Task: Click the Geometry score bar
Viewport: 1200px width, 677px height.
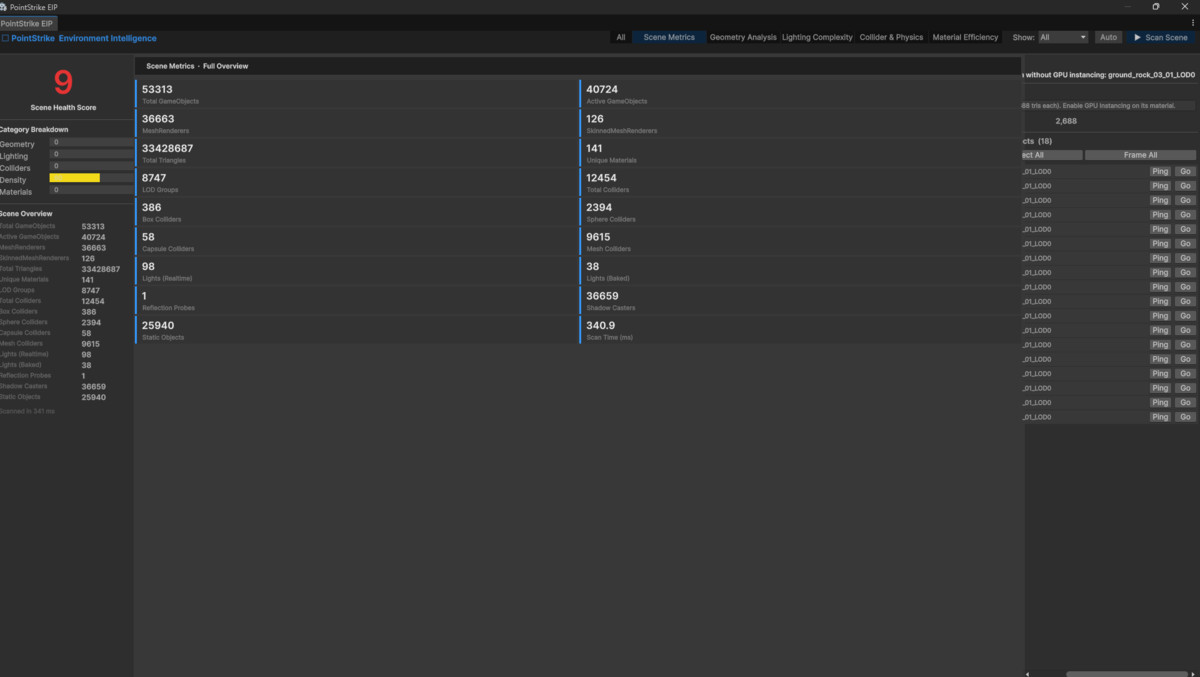Action: click(92, 143)
